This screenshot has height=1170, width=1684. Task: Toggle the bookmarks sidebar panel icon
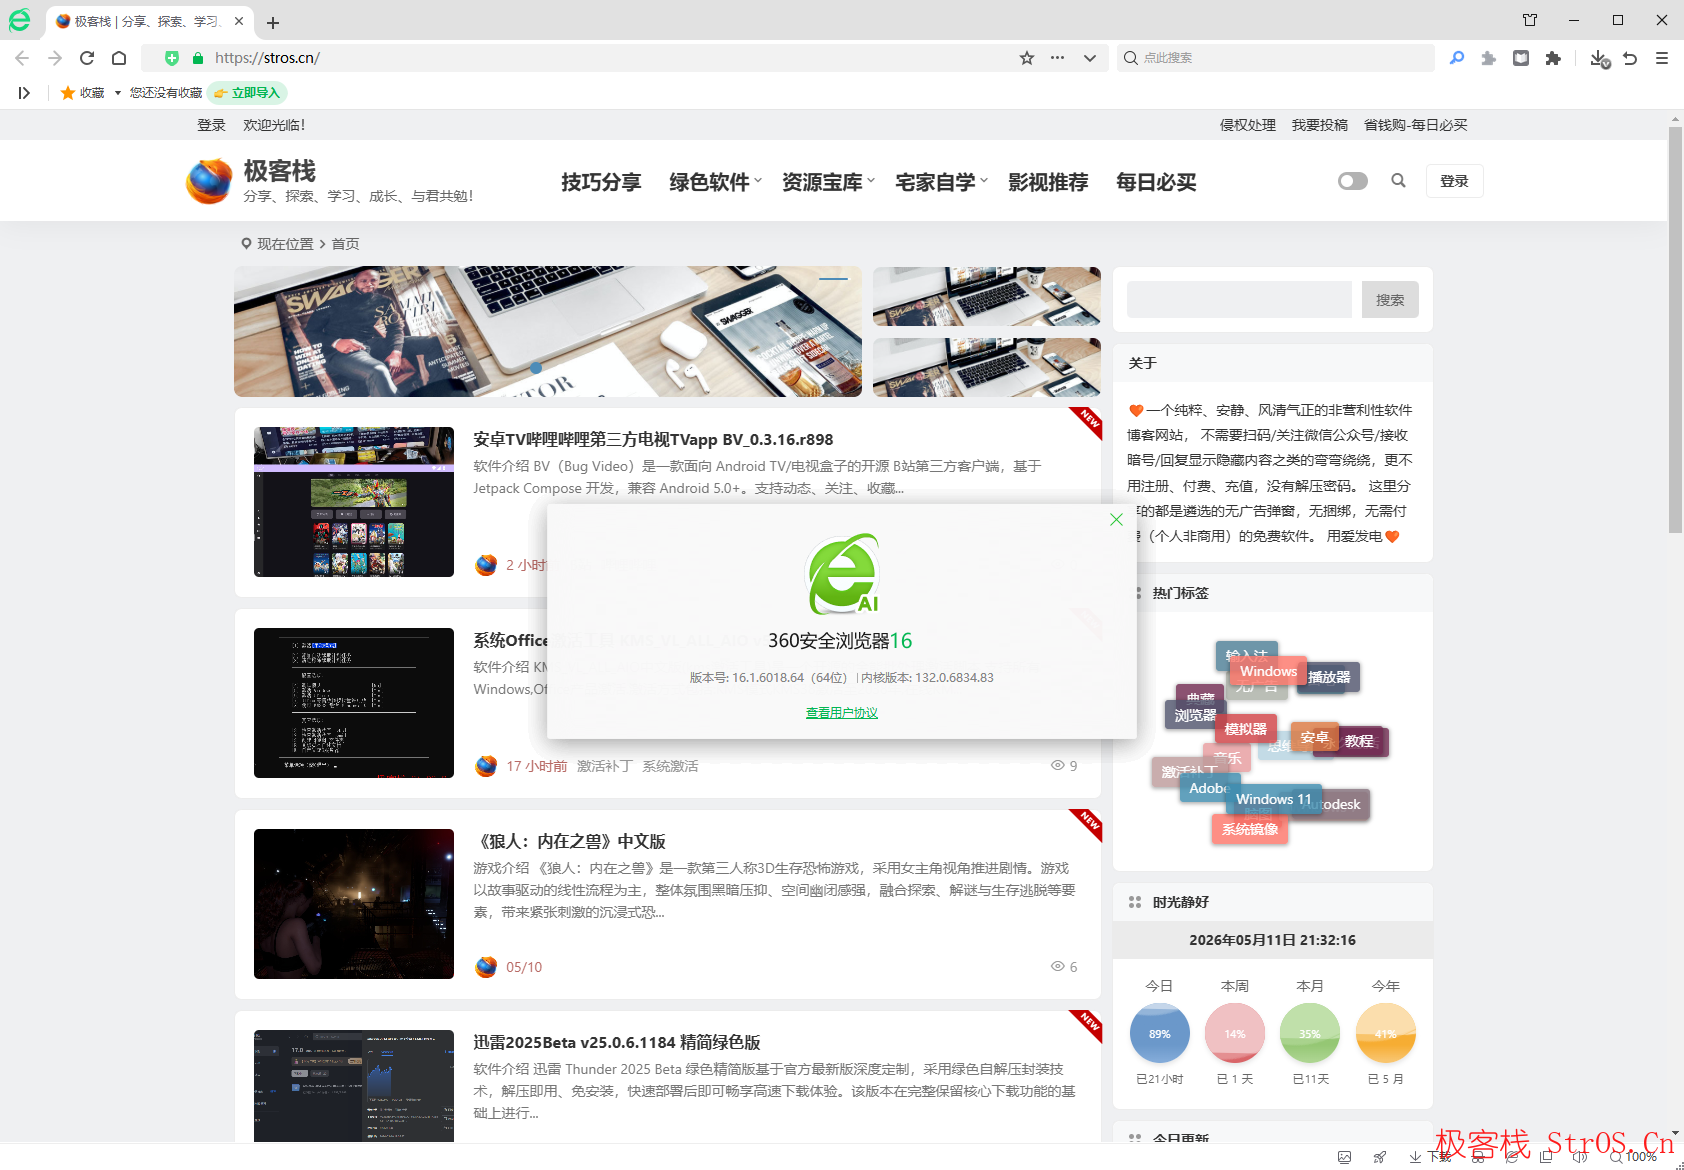pyautogui.click(x=24, y=93)
